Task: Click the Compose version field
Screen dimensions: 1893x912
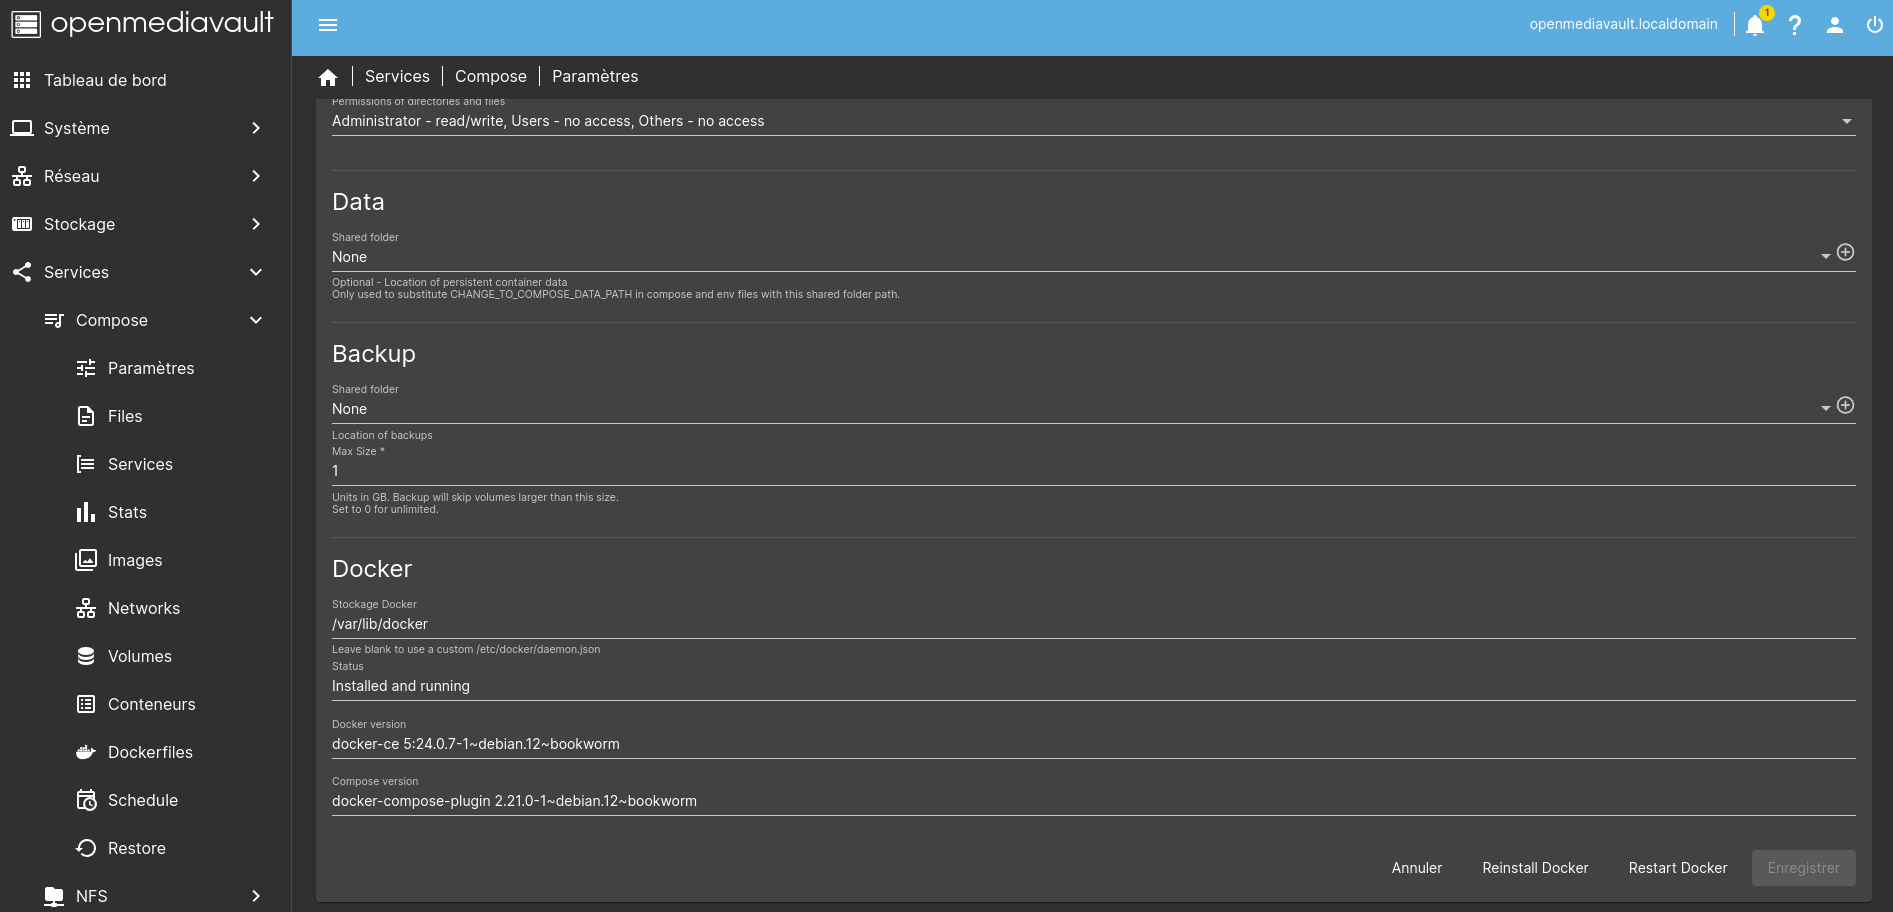Action: (x=1093, y=801)
